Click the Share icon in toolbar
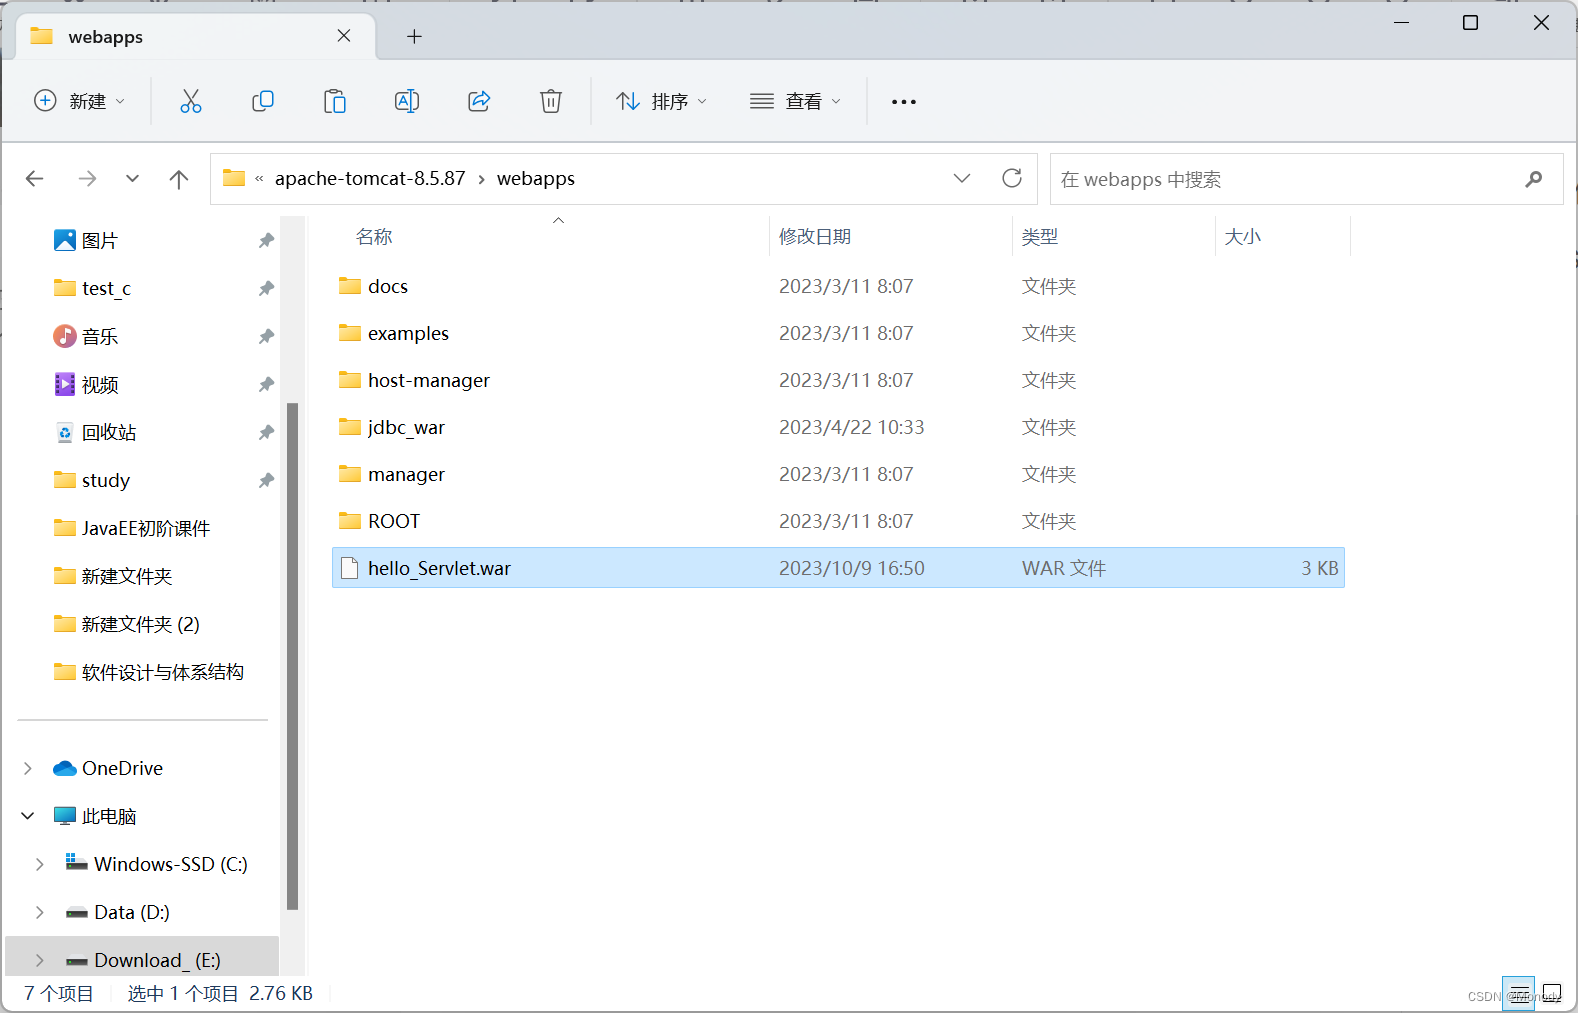Screen dimensions: 1578x1013 tap(479, 101)
